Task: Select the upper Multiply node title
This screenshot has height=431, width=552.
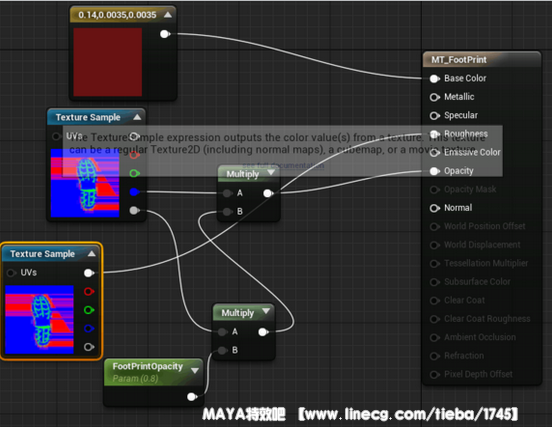Action: coord(243,174)
